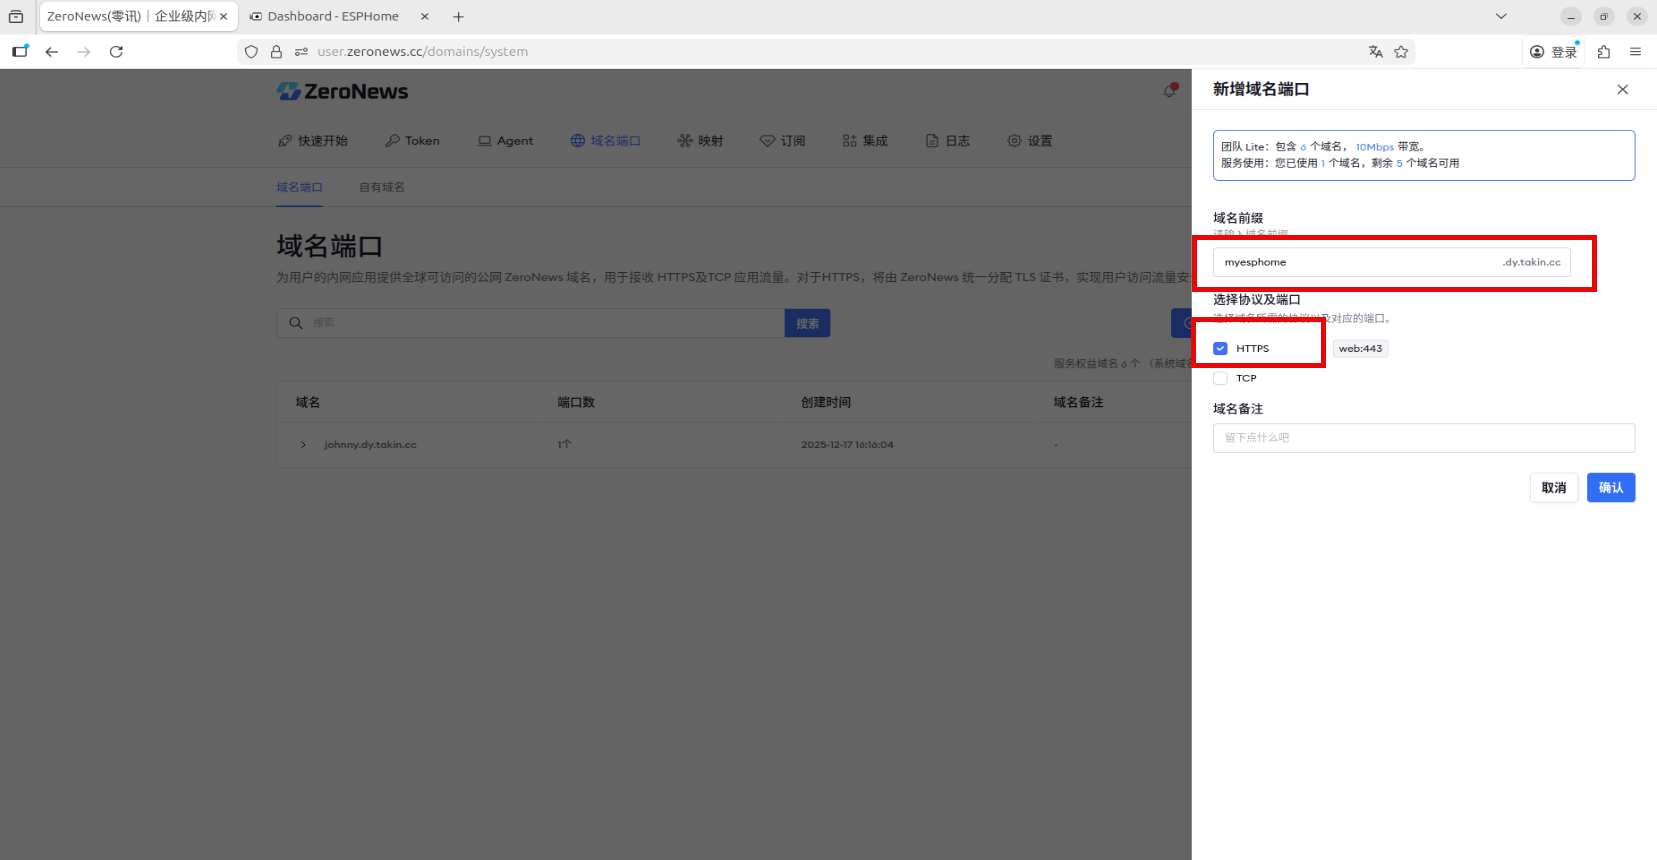Click the browser back arrow
Viewport: 1657px width, 860px height.
pos(52,52)
